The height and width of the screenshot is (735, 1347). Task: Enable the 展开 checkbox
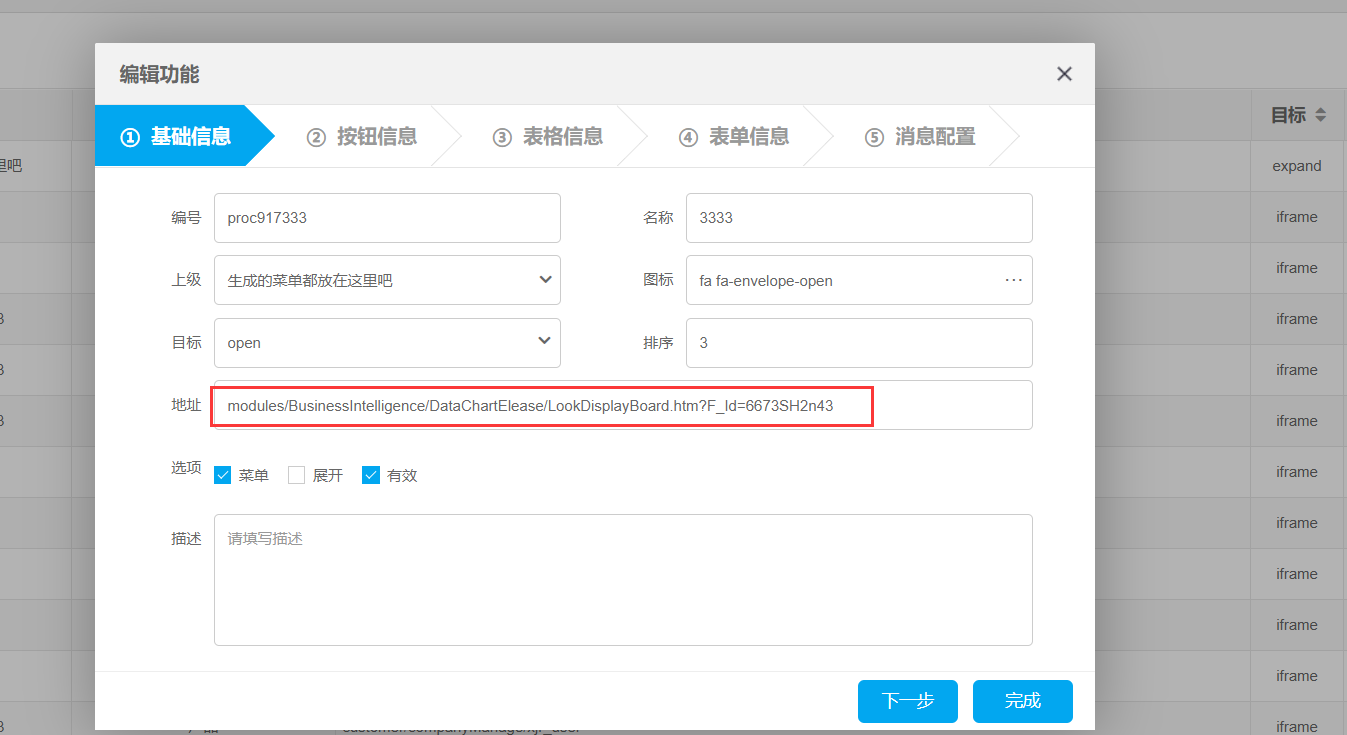297,475
